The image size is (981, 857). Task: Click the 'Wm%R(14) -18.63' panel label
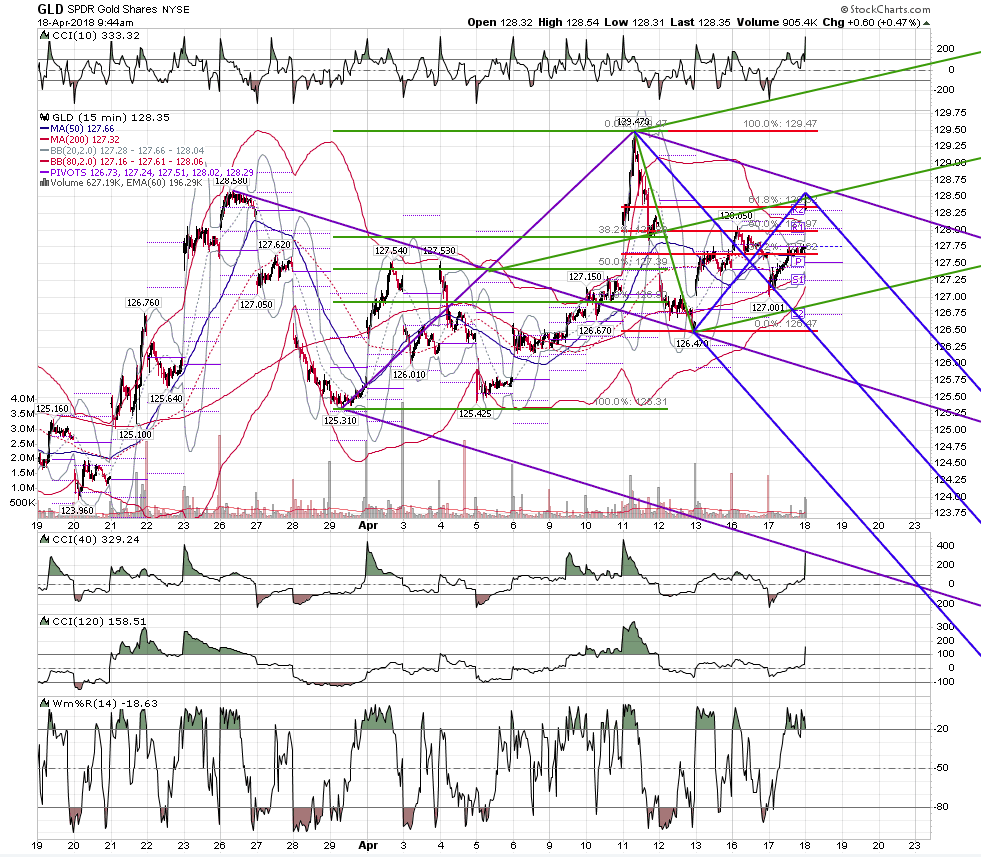point(105,703)
